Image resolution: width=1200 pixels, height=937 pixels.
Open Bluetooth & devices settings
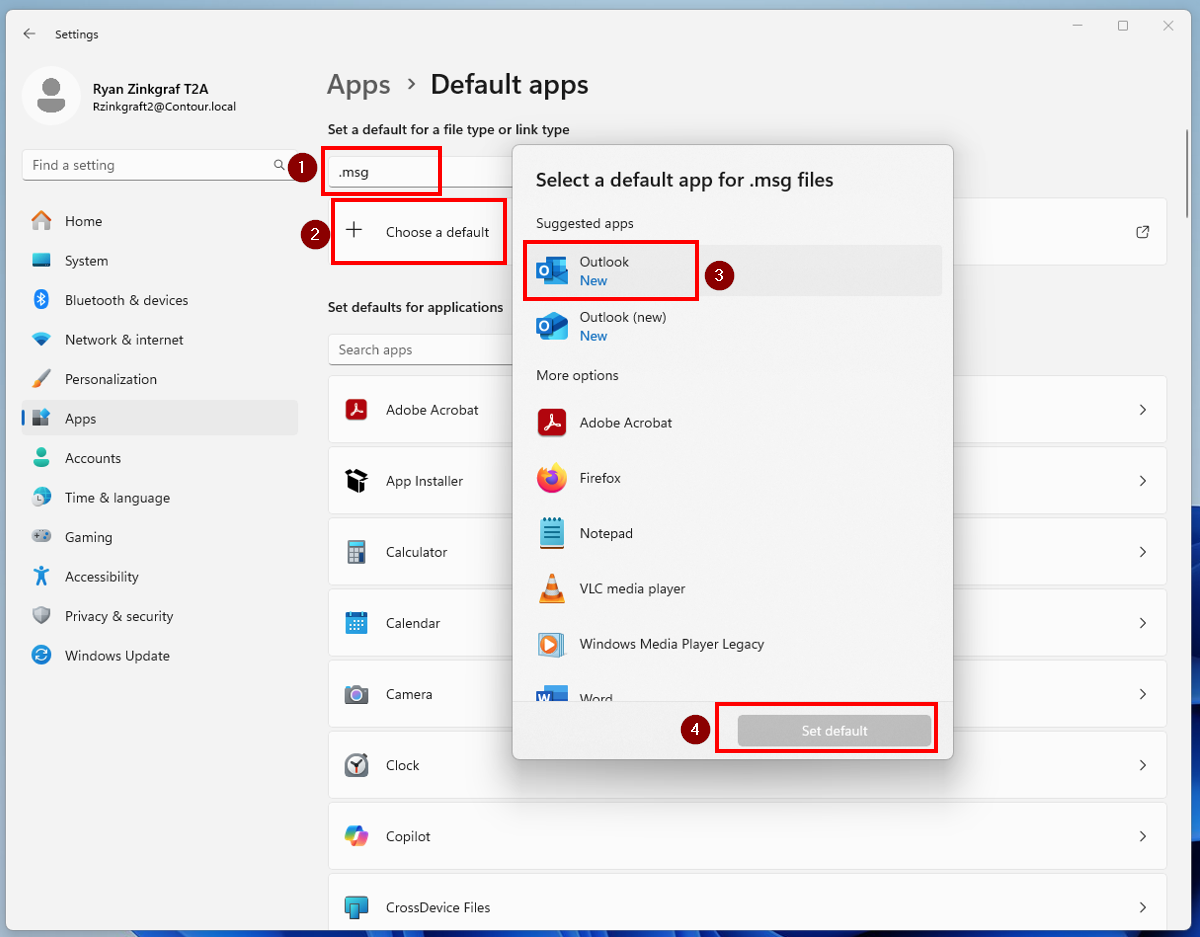click(x=160, y=300)
